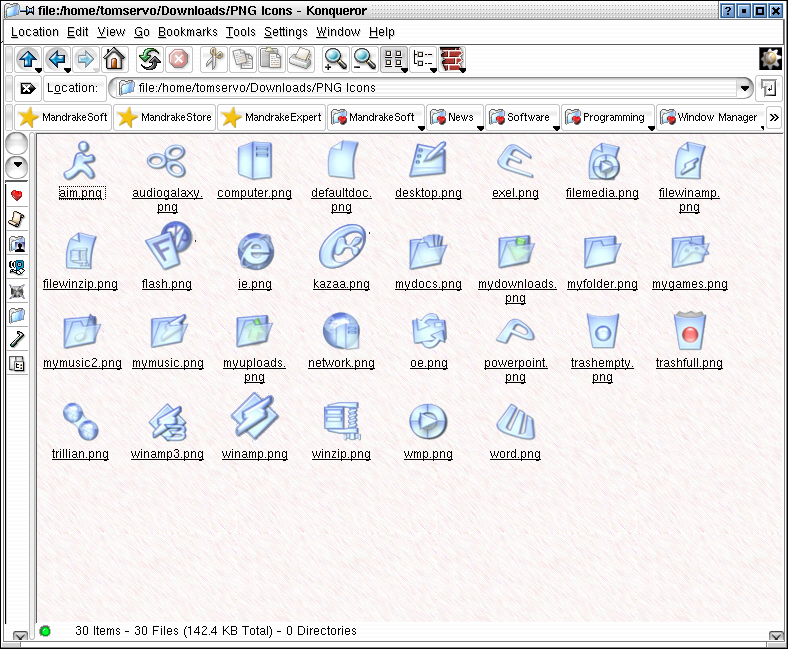Viewport: 788px width, 649px height.
Task: Click the green view link indicator
Action: (45, 631)
